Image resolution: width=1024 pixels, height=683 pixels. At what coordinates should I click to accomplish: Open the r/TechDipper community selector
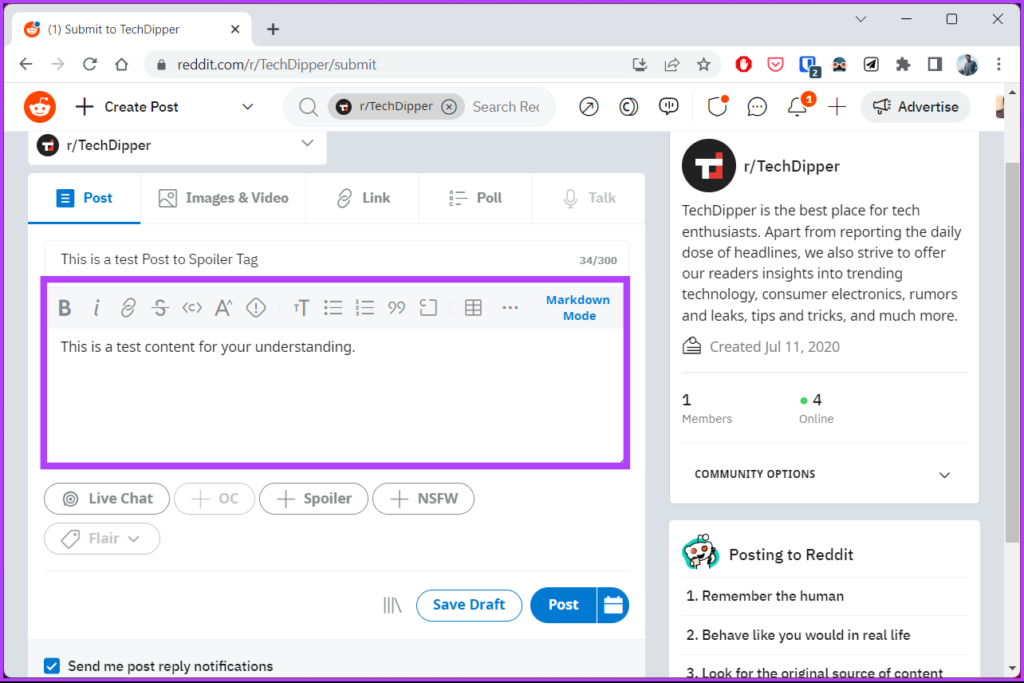(x=177, y=145)
